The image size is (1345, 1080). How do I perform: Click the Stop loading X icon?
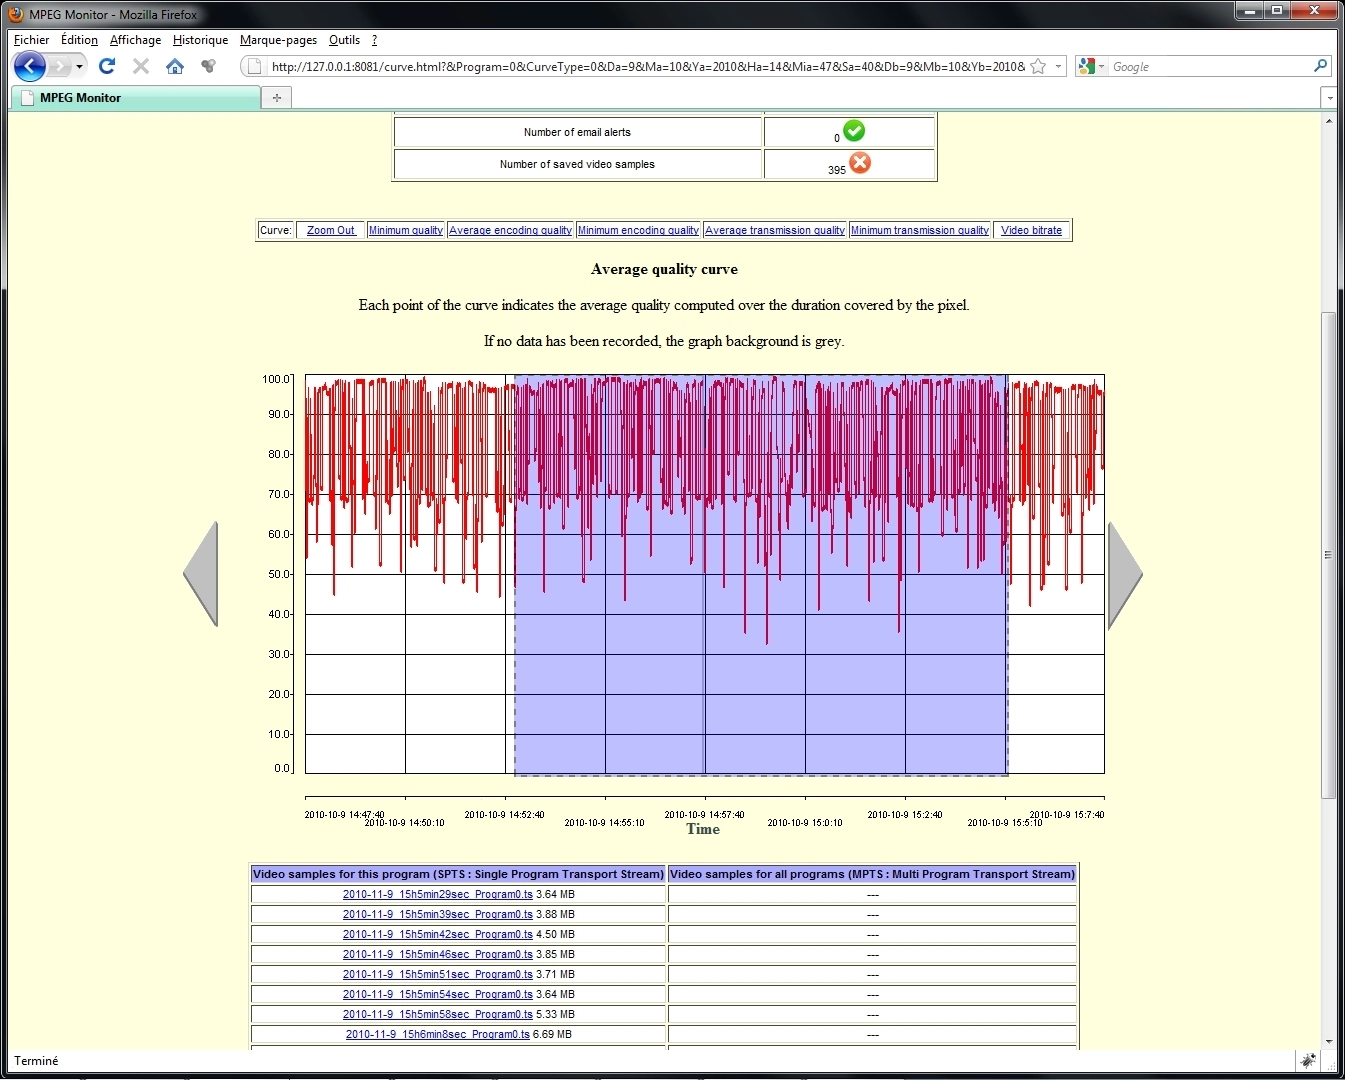141,67
